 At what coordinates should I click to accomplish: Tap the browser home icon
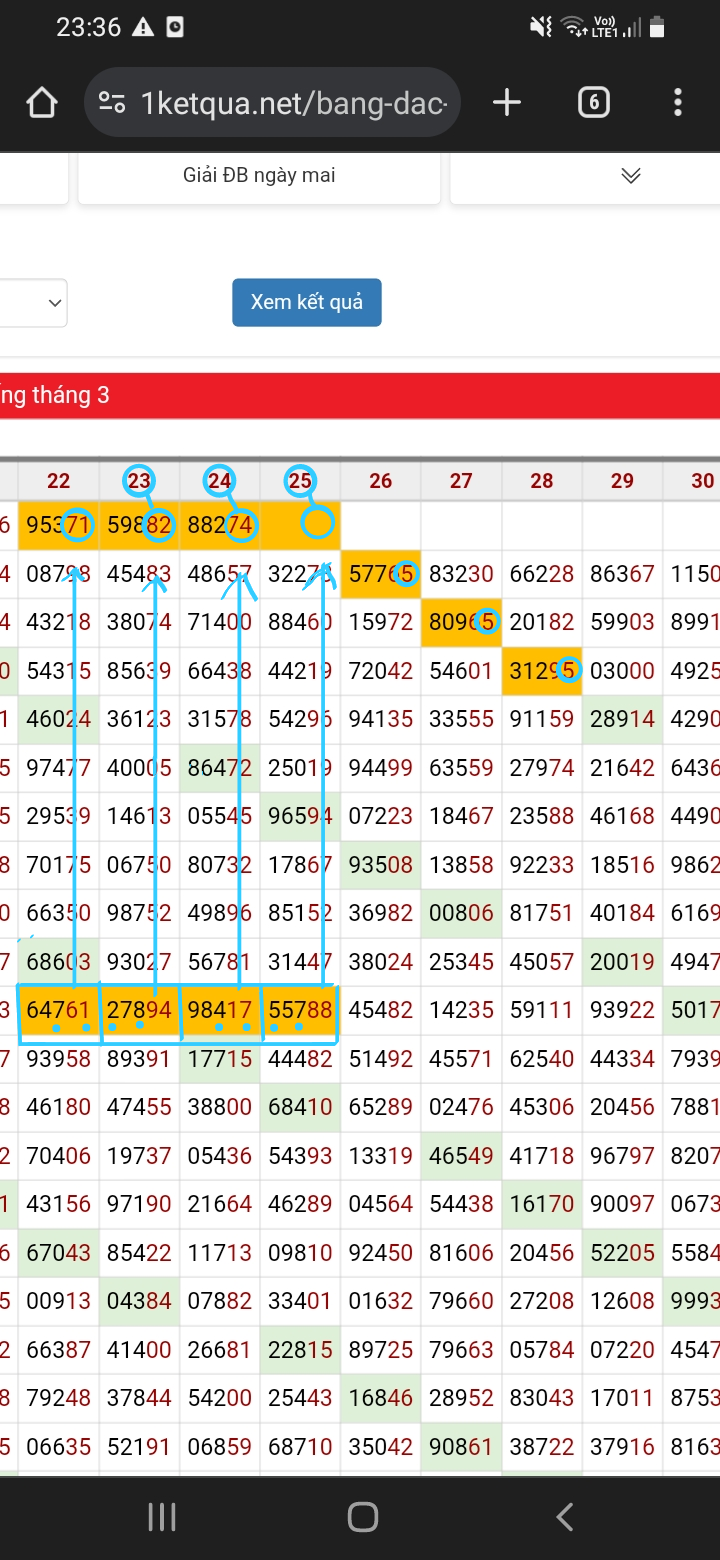[42, 103]
